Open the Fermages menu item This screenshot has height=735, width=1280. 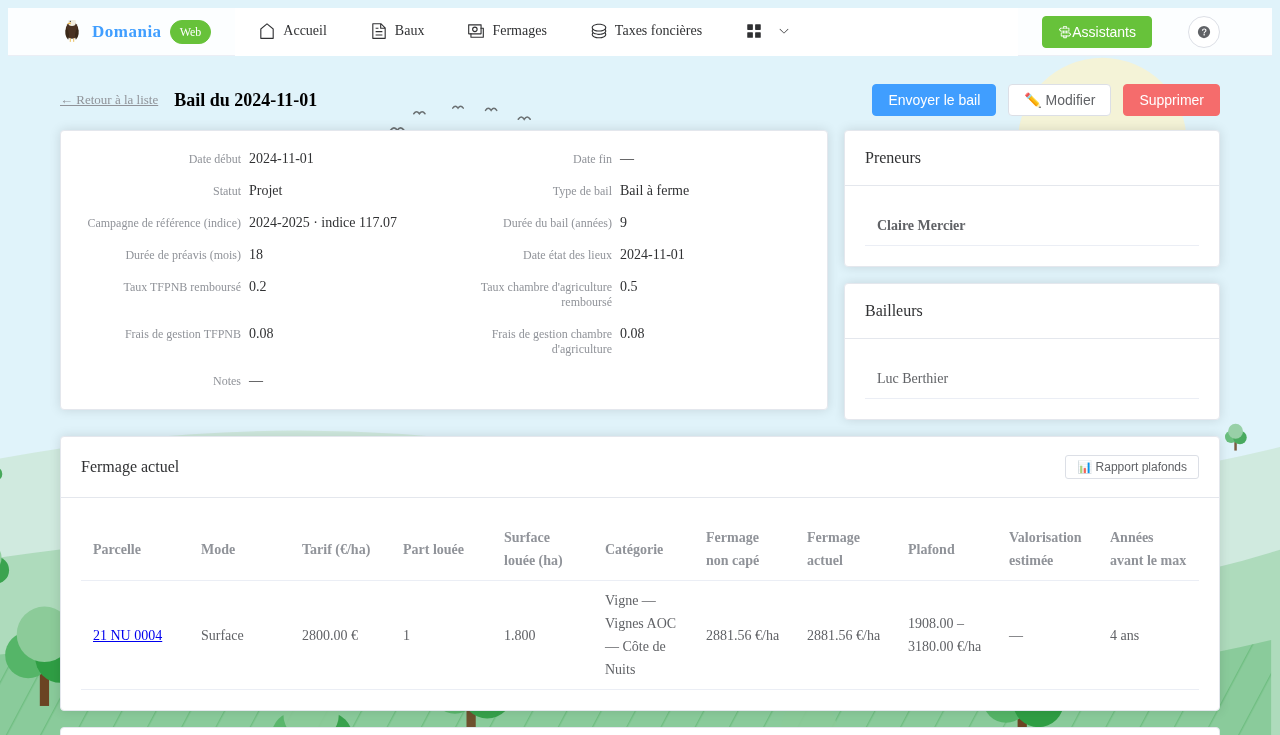click(507, 31)
